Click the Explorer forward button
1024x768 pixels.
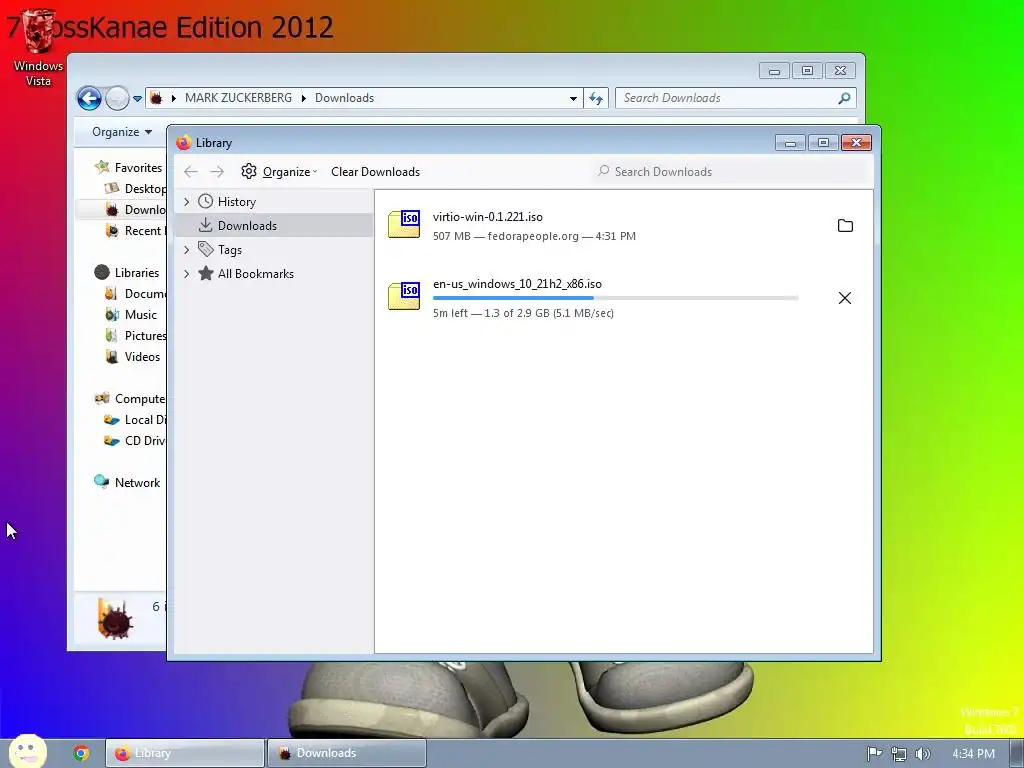[x=118, y=99]
